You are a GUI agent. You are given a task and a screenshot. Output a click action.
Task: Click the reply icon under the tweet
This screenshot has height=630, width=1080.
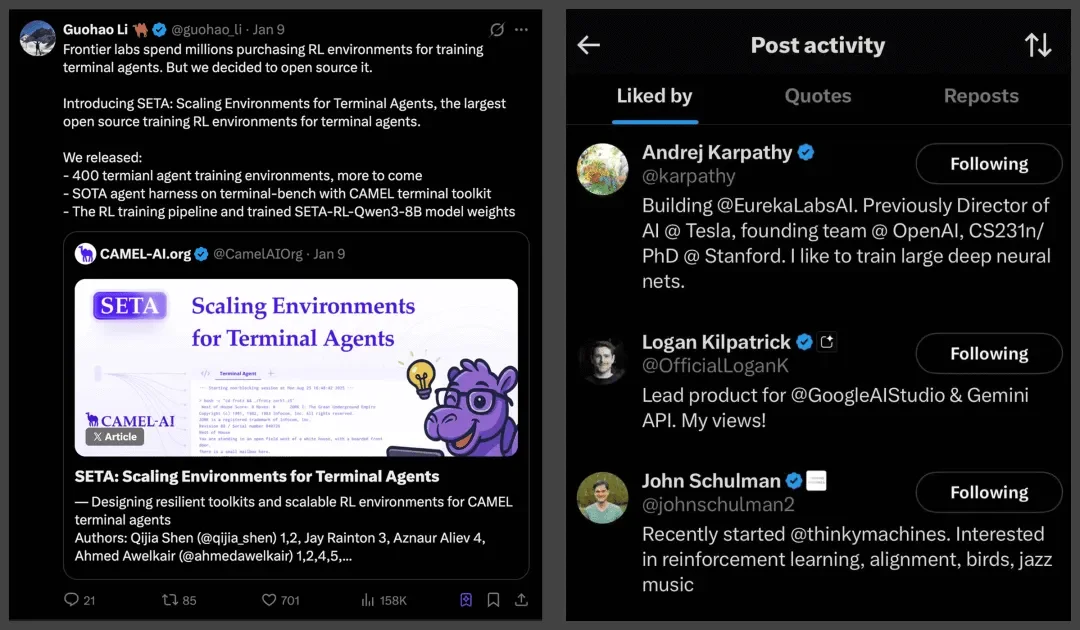coord(71,600)
